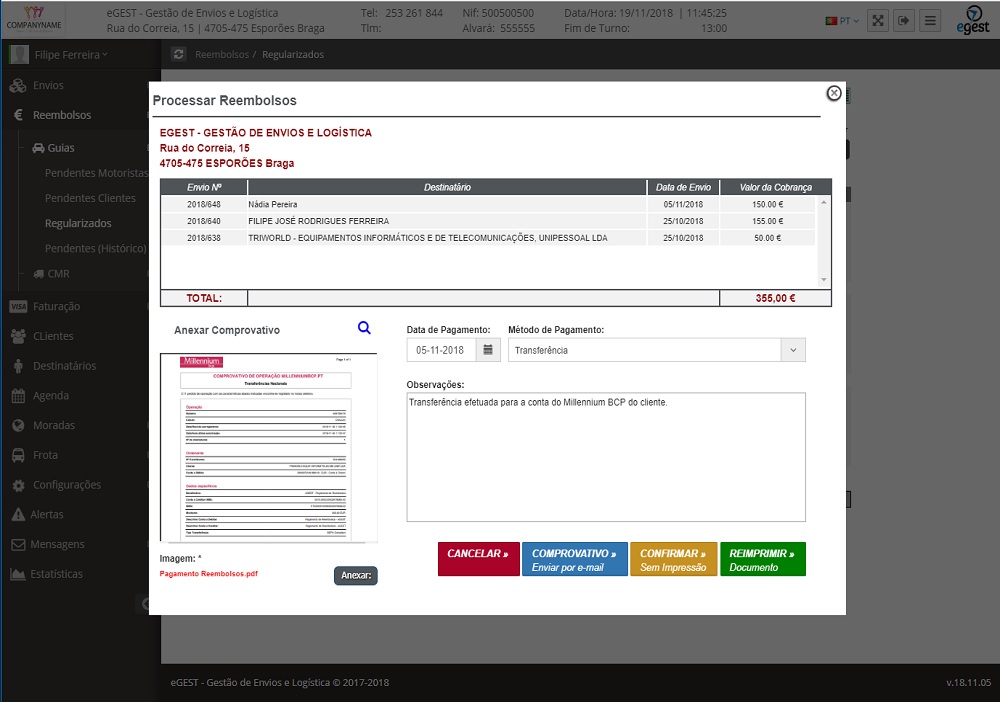The height and width of the screenshot is (702, 1000).
Task: Click the CONFIRMAR Sem Impressão button
Action: coord(673,560)
